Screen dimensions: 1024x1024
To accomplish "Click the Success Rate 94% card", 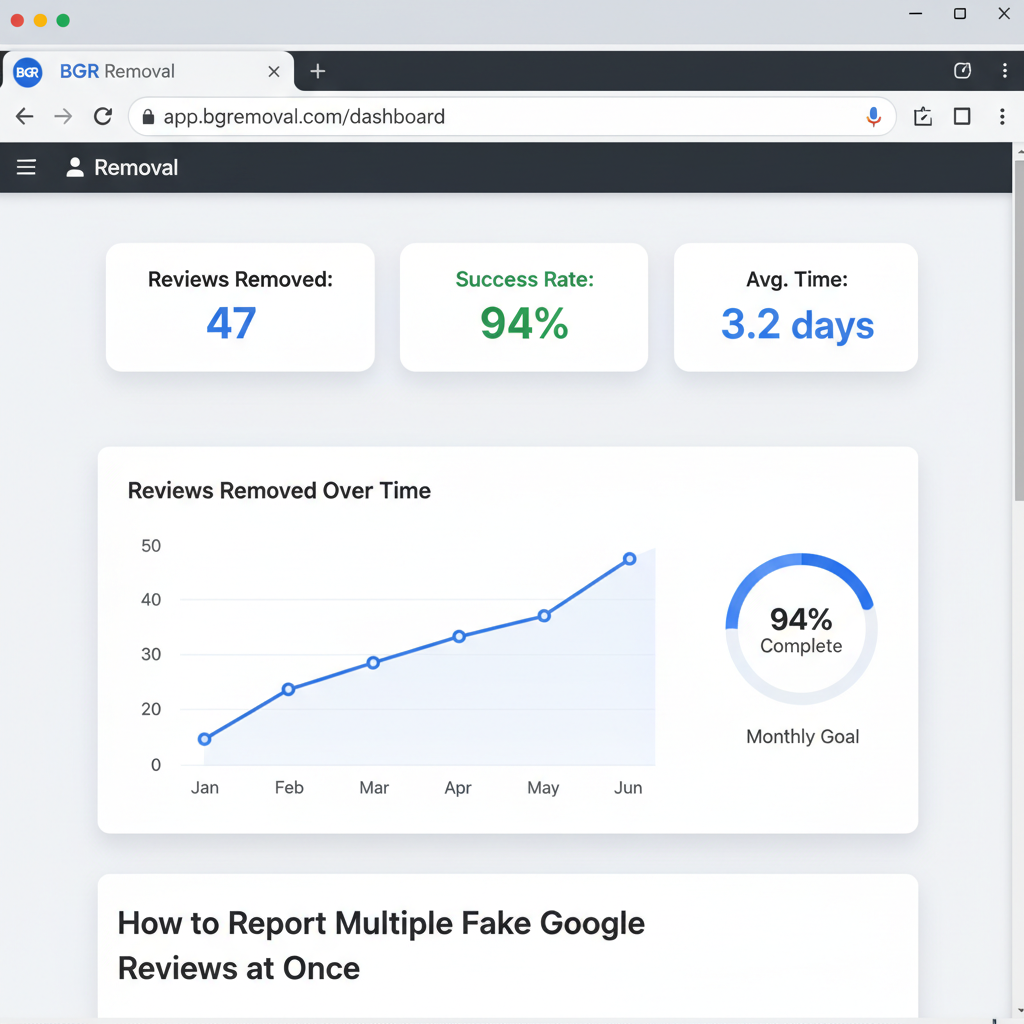I will tap(524, 308).
